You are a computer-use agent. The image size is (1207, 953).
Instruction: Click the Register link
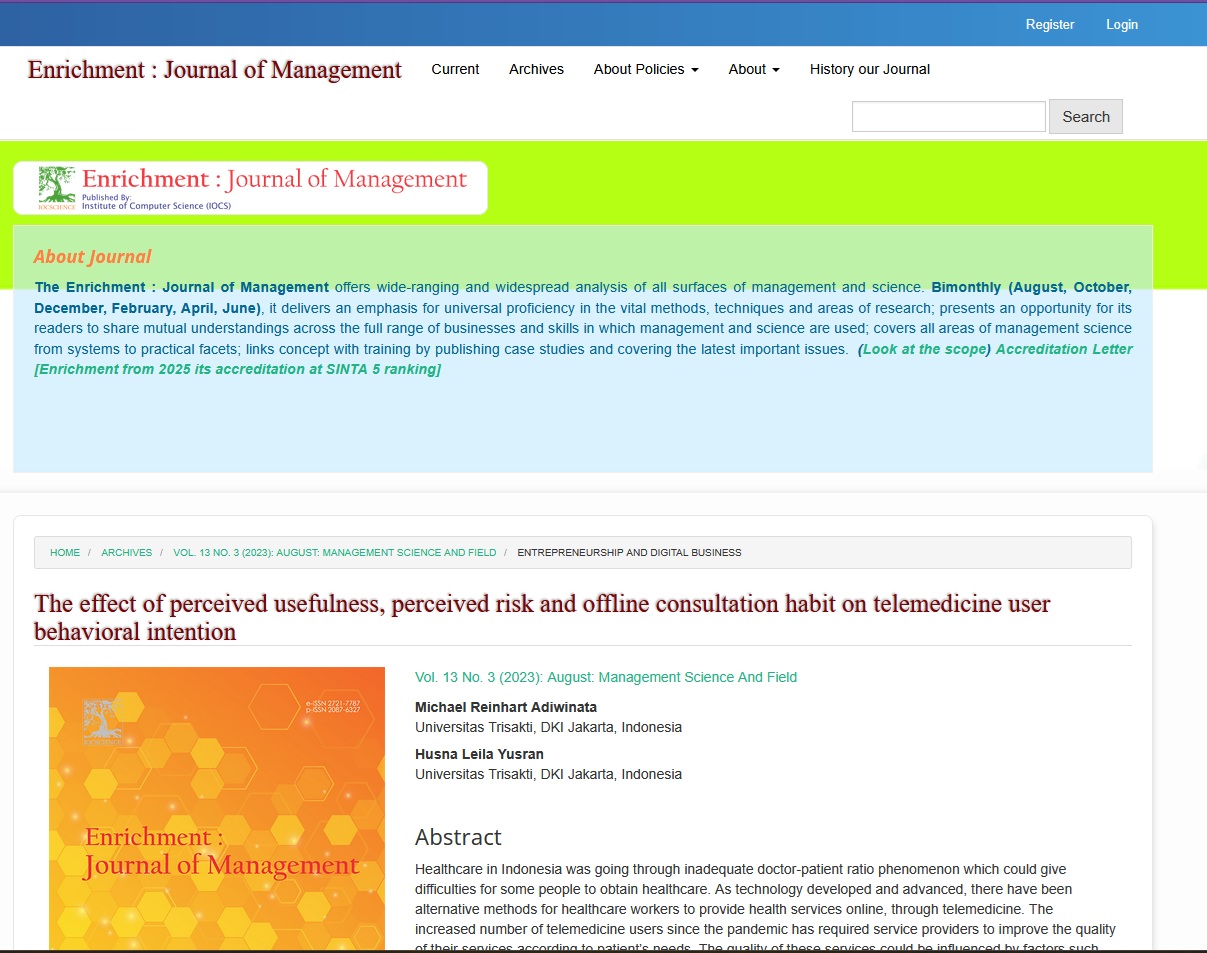1049,24
